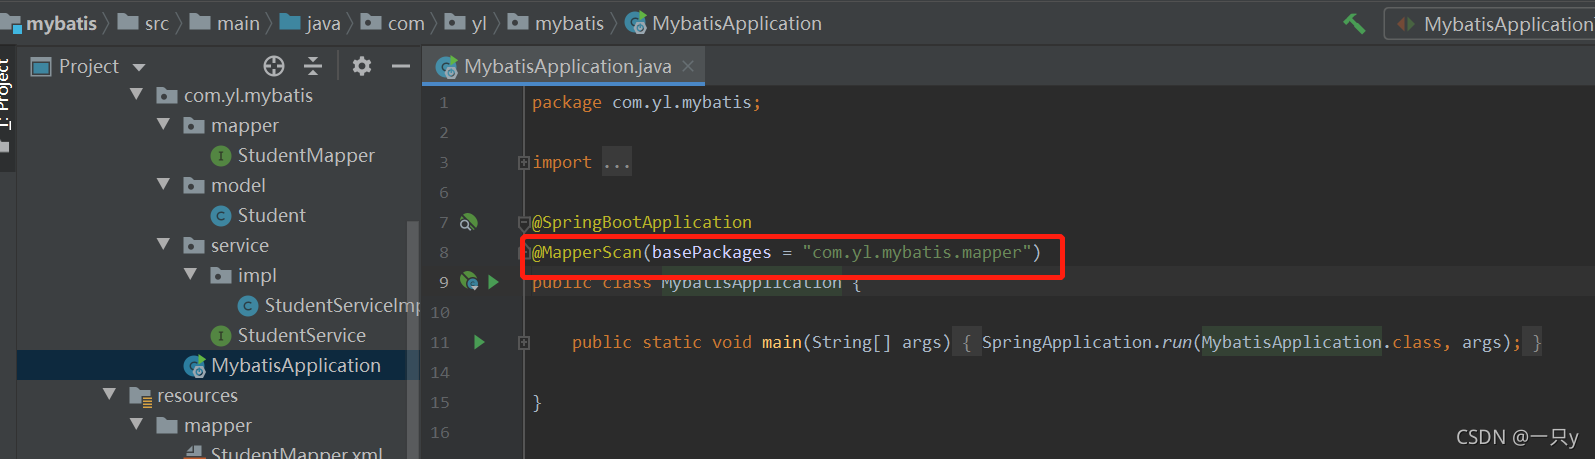Viewport: 1595px width, 459px height.
Task: Collapse the mapper package node under com.yl.mybatis
Action: [x=164, y=125]
